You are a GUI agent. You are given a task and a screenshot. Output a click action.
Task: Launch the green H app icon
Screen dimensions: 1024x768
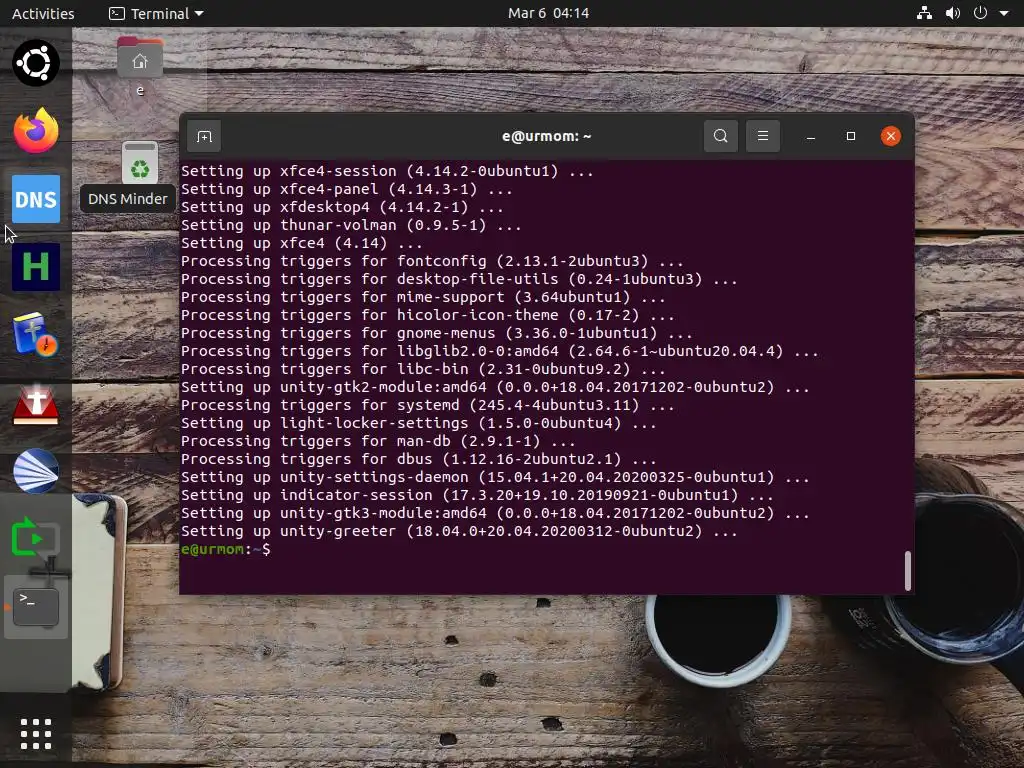pyautogui.click(x=35, y=267)
